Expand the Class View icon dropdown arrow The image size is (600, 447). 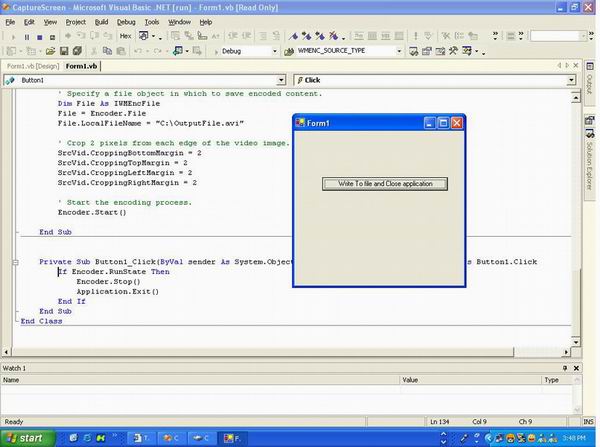(x=476, y=51)
